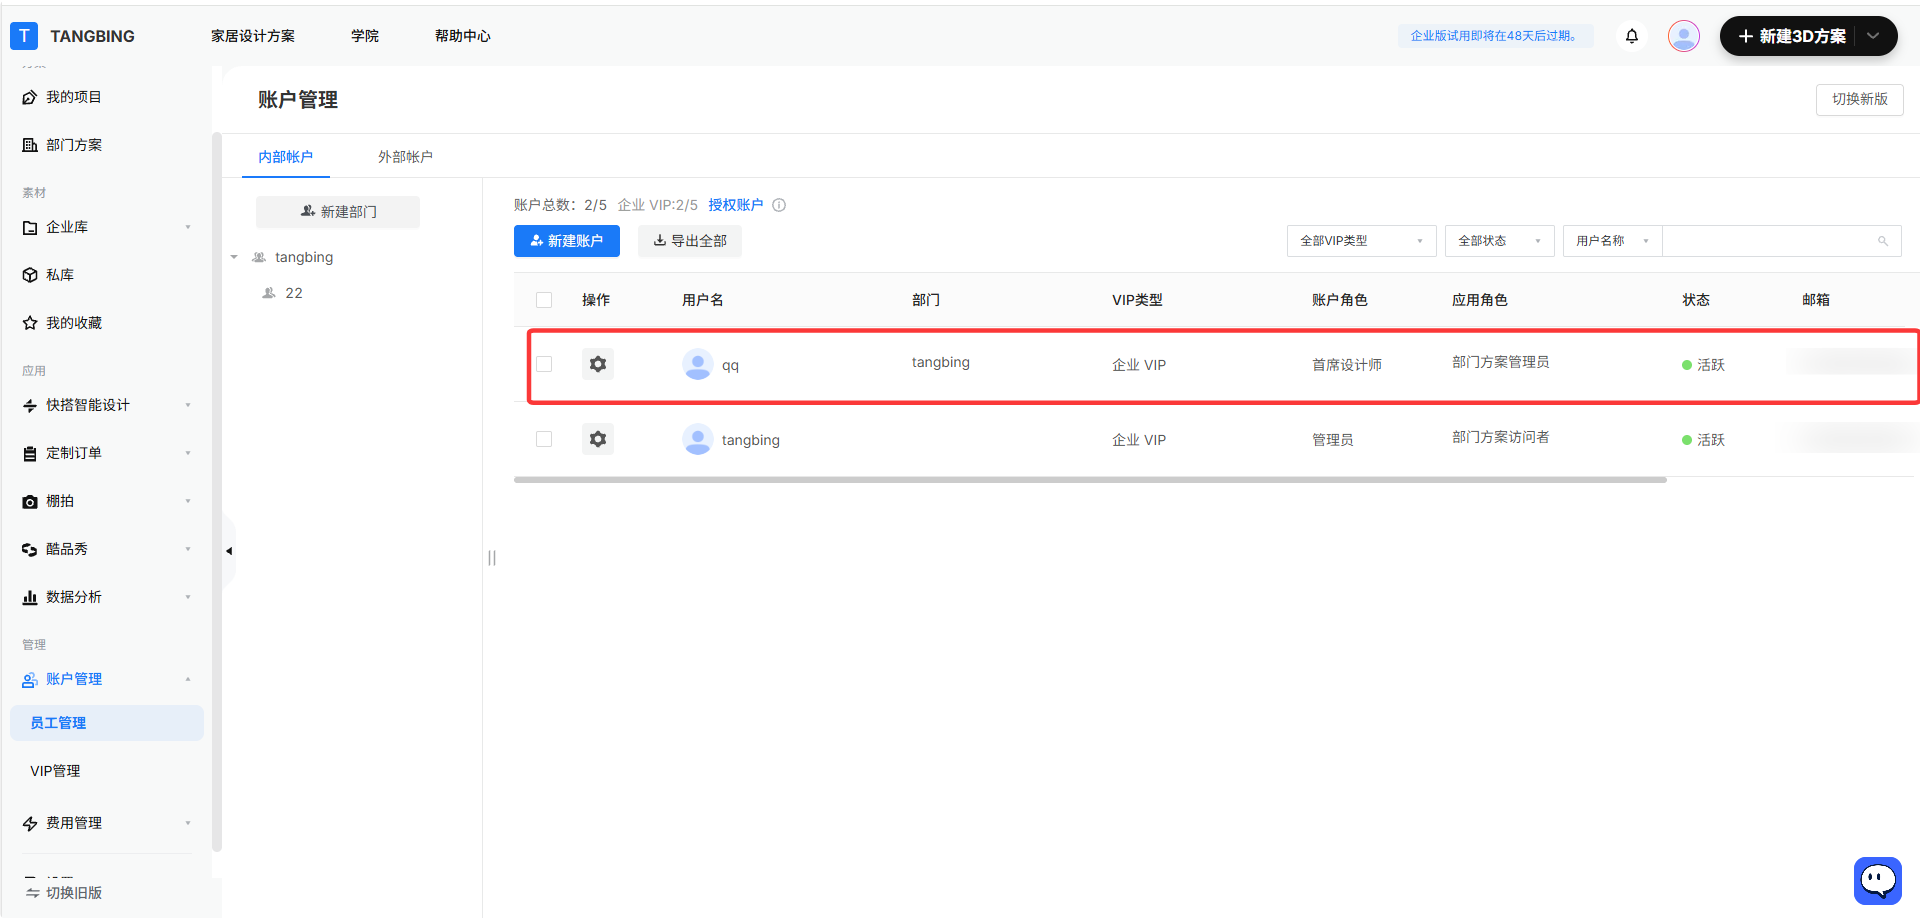Switch to 内部帐户 tab
This screenshot has height=918, width=1920.
[285, 157]
